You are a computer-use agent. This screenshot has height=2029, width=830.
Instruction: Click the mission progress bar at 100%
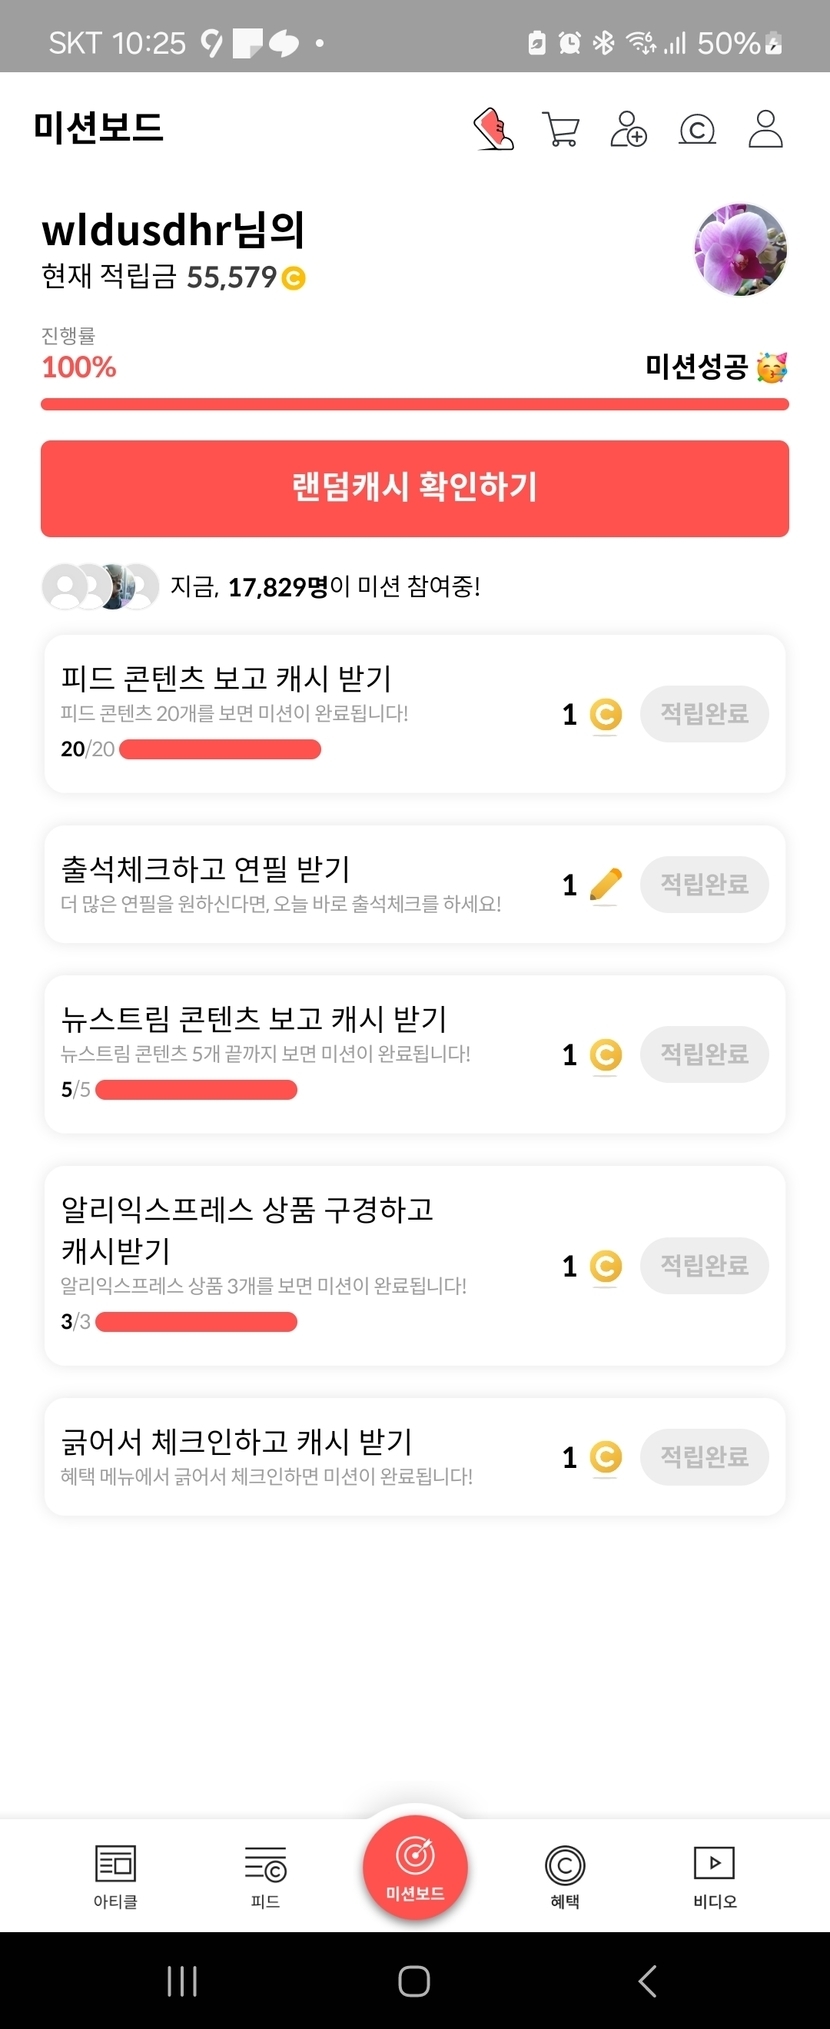coord(415,404)
